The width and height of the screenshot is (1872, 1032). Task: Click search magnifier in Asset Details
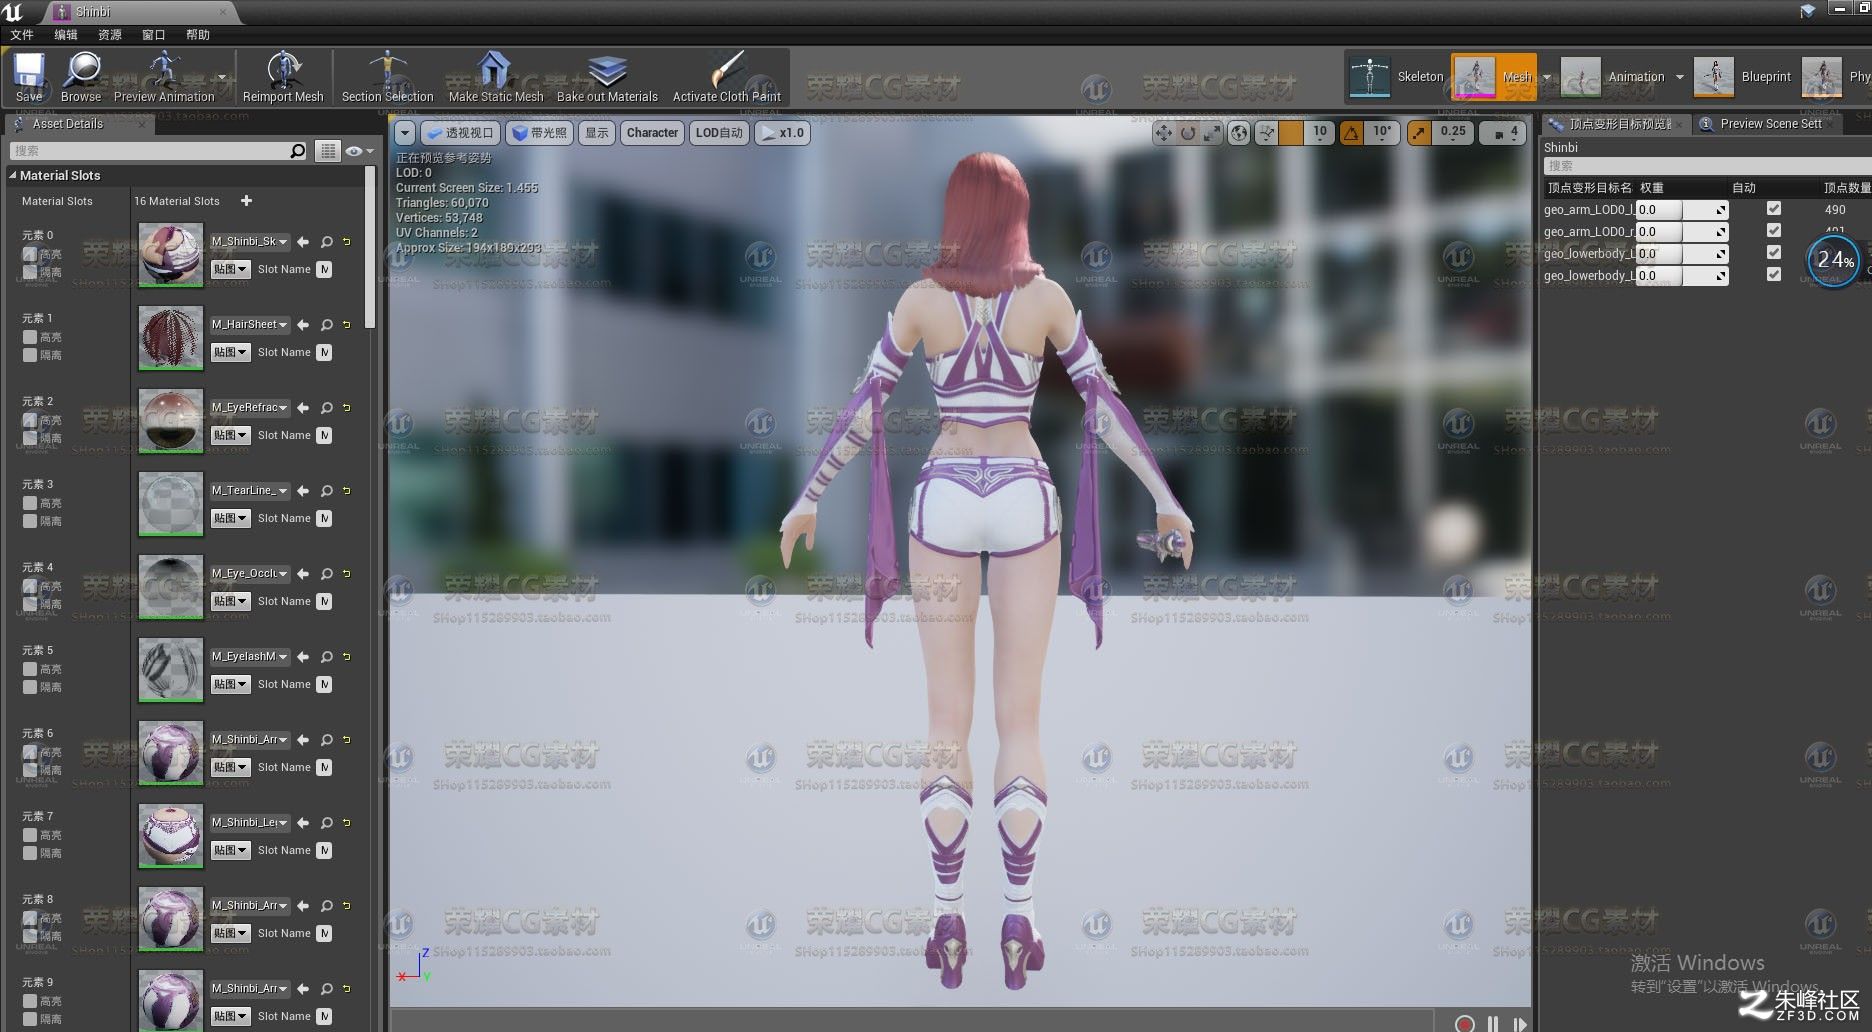click(297, 151)
